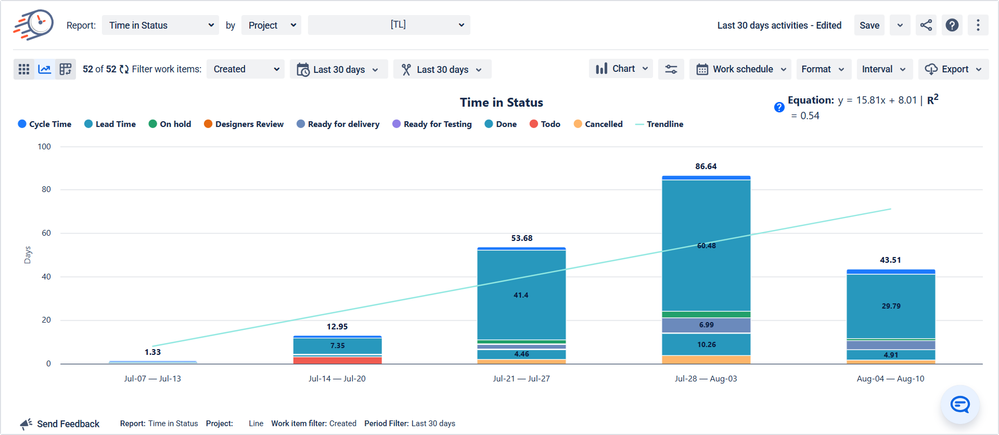The image size is (999, 435).
Task: Click the 86.64 total label
Action: pyautogui.click(x=706, y=166)
